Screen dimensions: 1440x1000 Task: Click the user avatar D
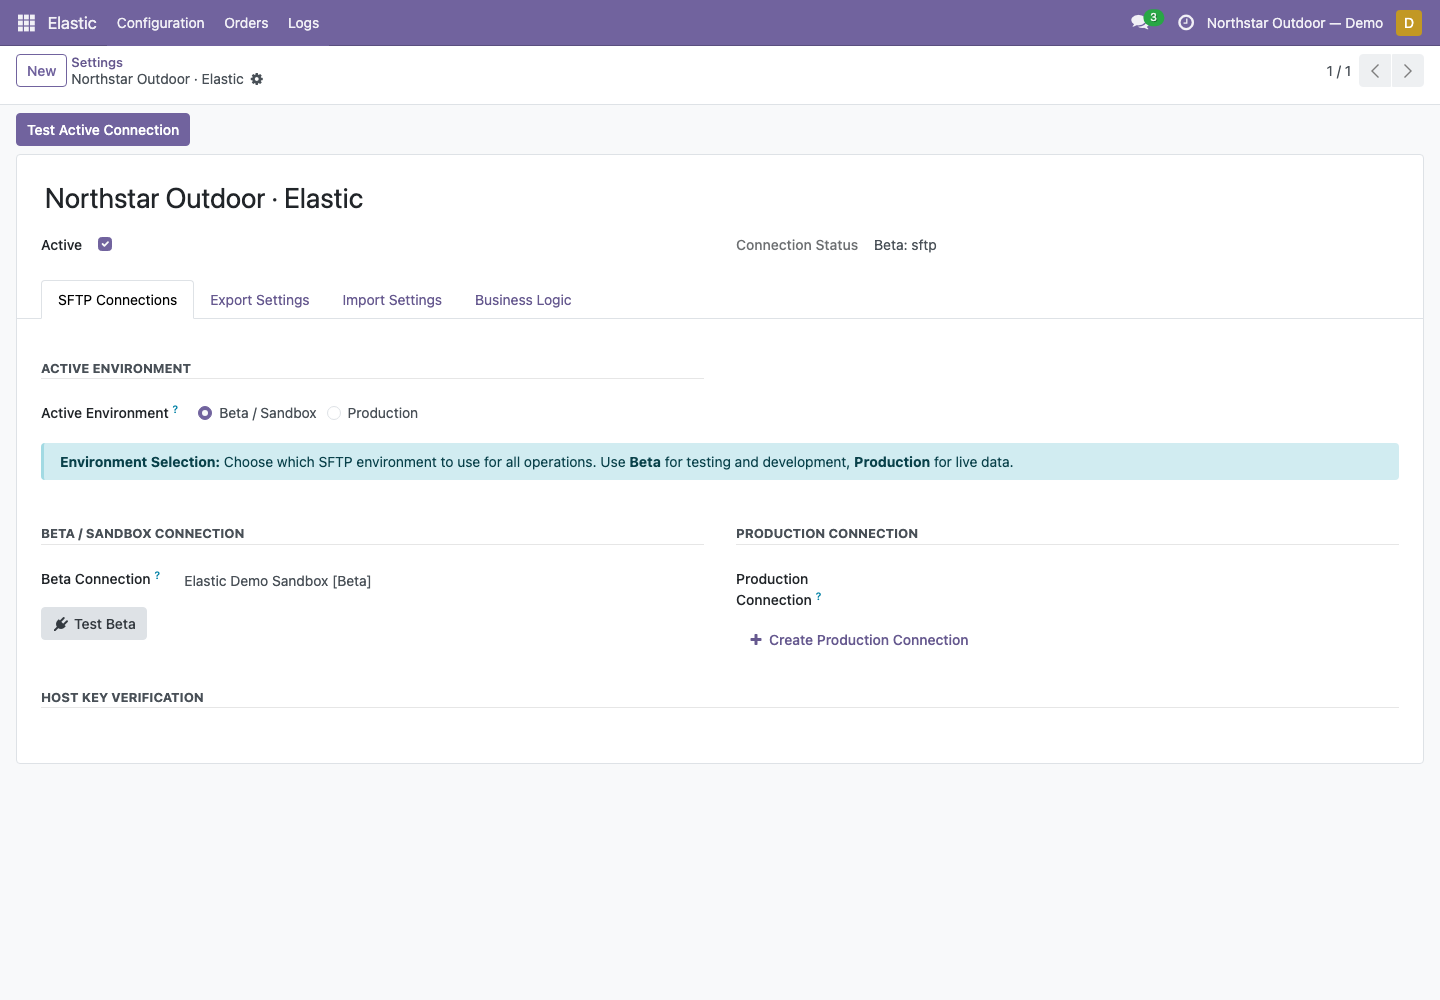[x=1409, y=23]
